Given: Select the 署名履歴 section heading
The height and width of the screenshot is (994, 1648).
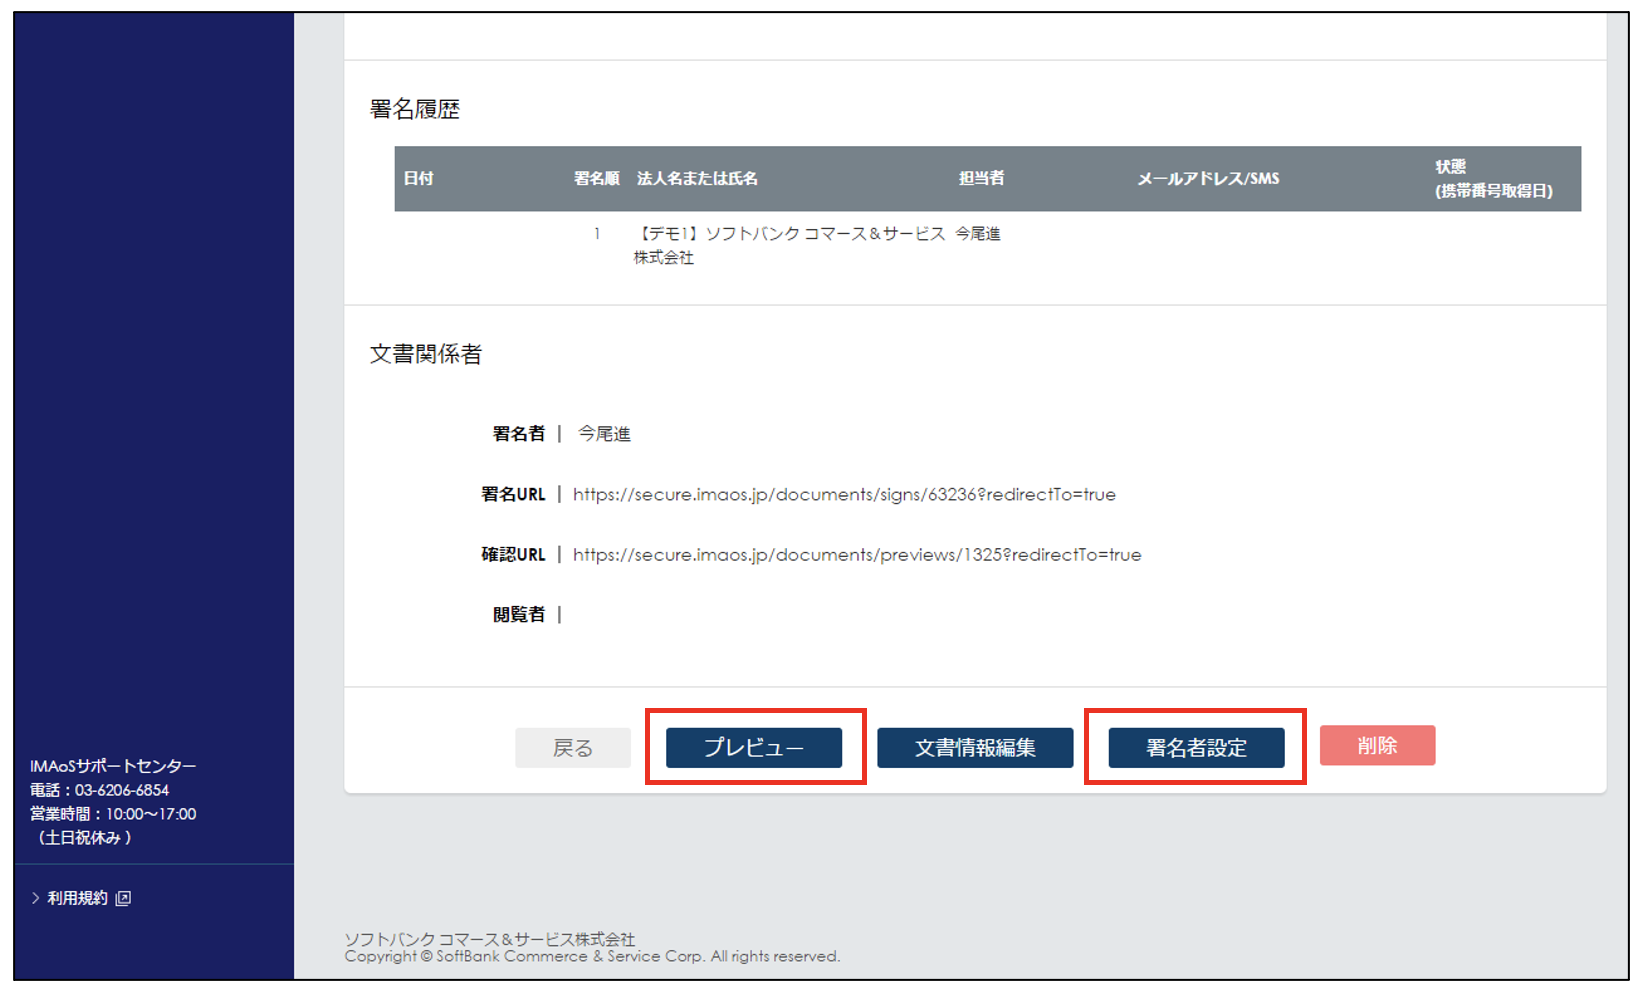Looking at the screenshot, I should (x=416, y=109).
